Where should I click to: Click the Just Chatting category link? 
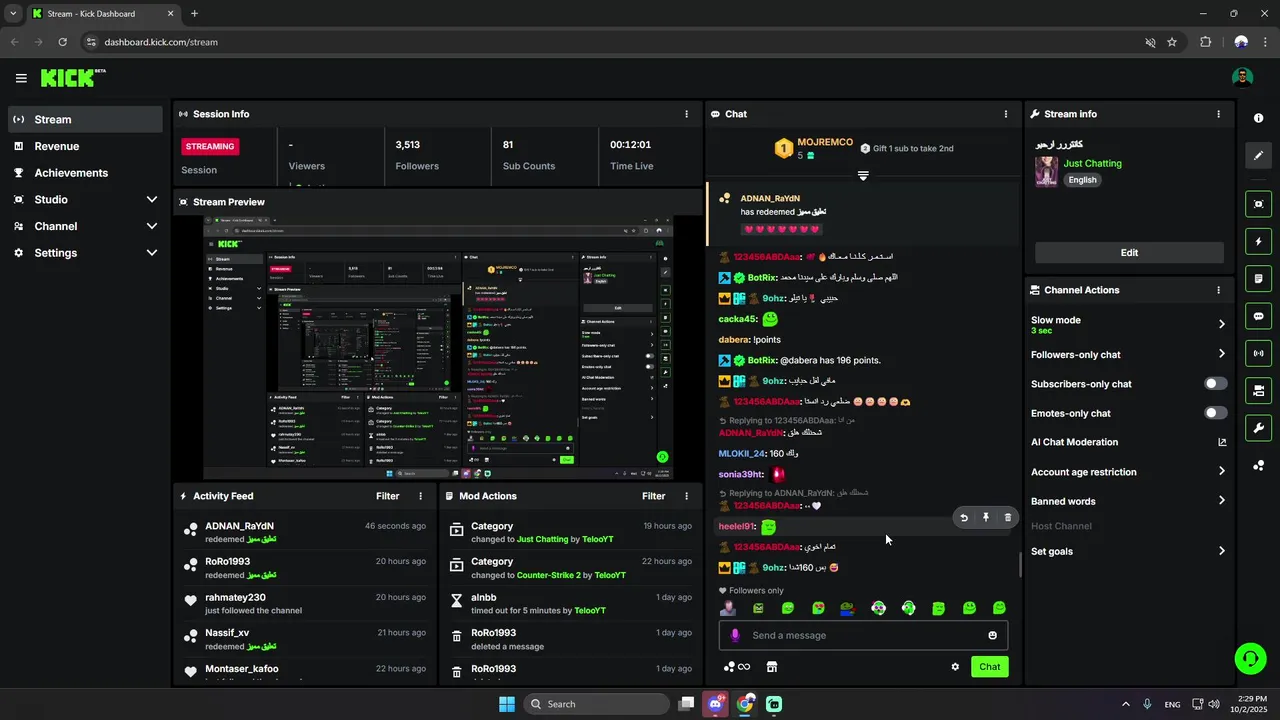point(1092,163)
